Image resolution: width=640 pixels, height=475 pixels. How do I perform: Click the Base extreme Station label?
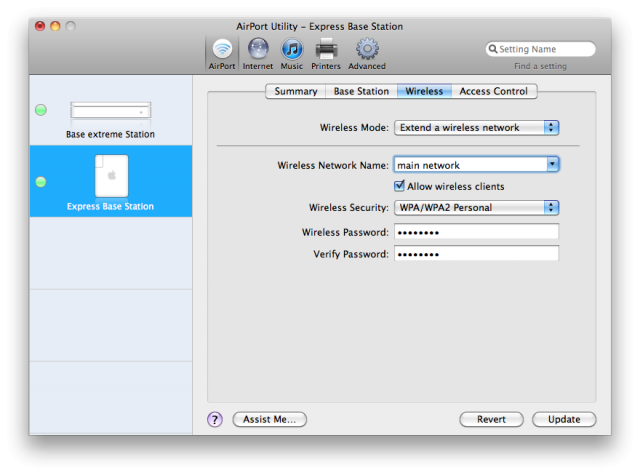click(110, 134)
